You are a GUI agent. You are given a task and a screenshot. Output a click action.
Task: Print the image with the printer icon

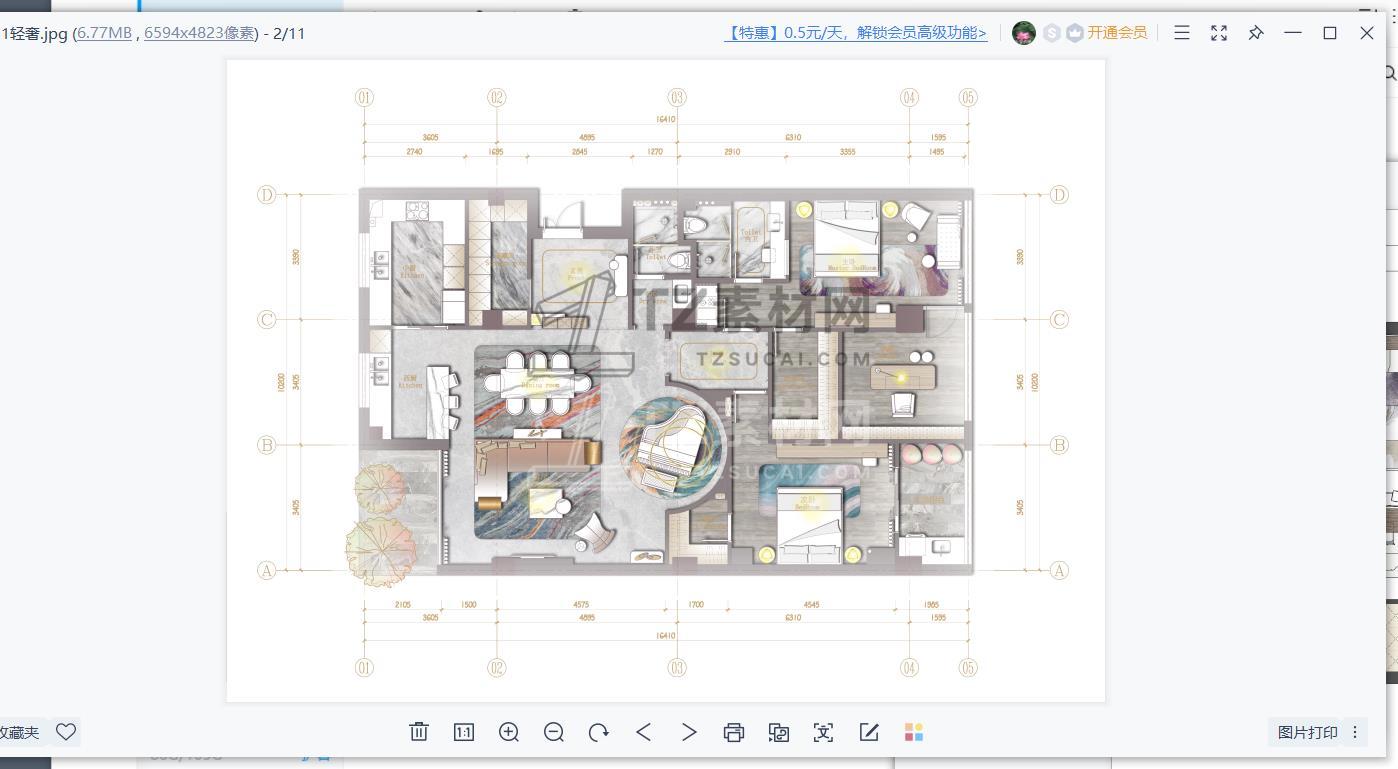click(x=734, y=732)
